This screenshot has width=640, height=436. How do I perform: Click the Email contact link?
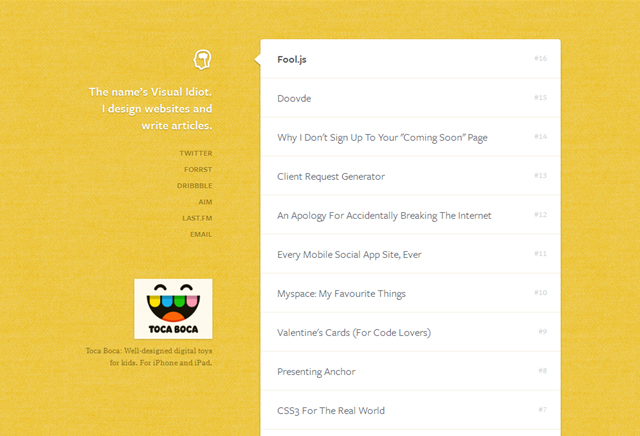point(201,234)
